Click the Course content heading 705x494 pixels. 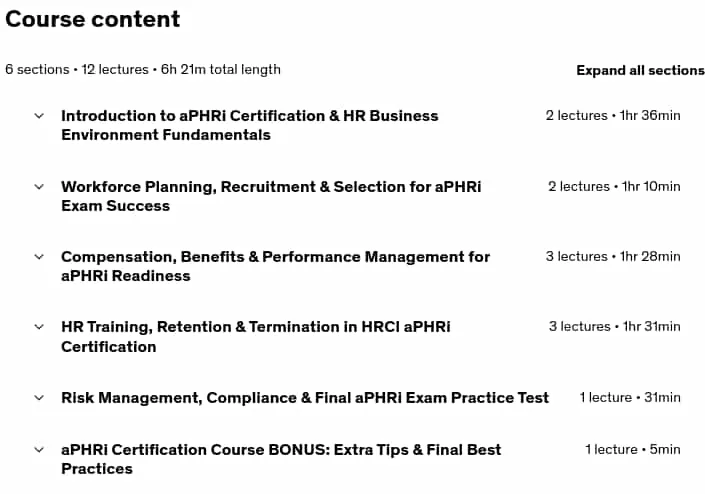coord(93,19)
